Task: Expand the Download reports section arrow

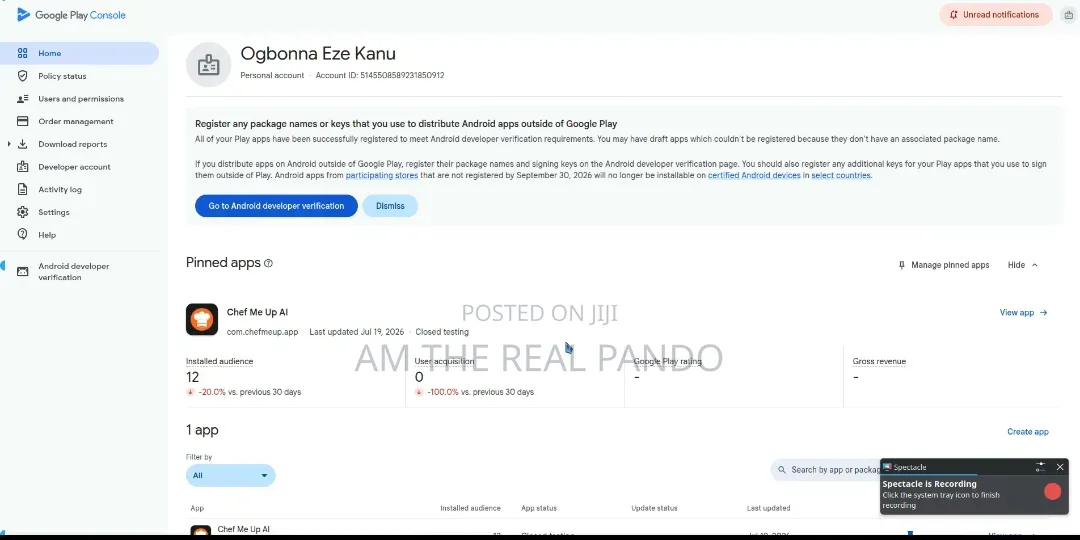Action: tap(9, 144)
